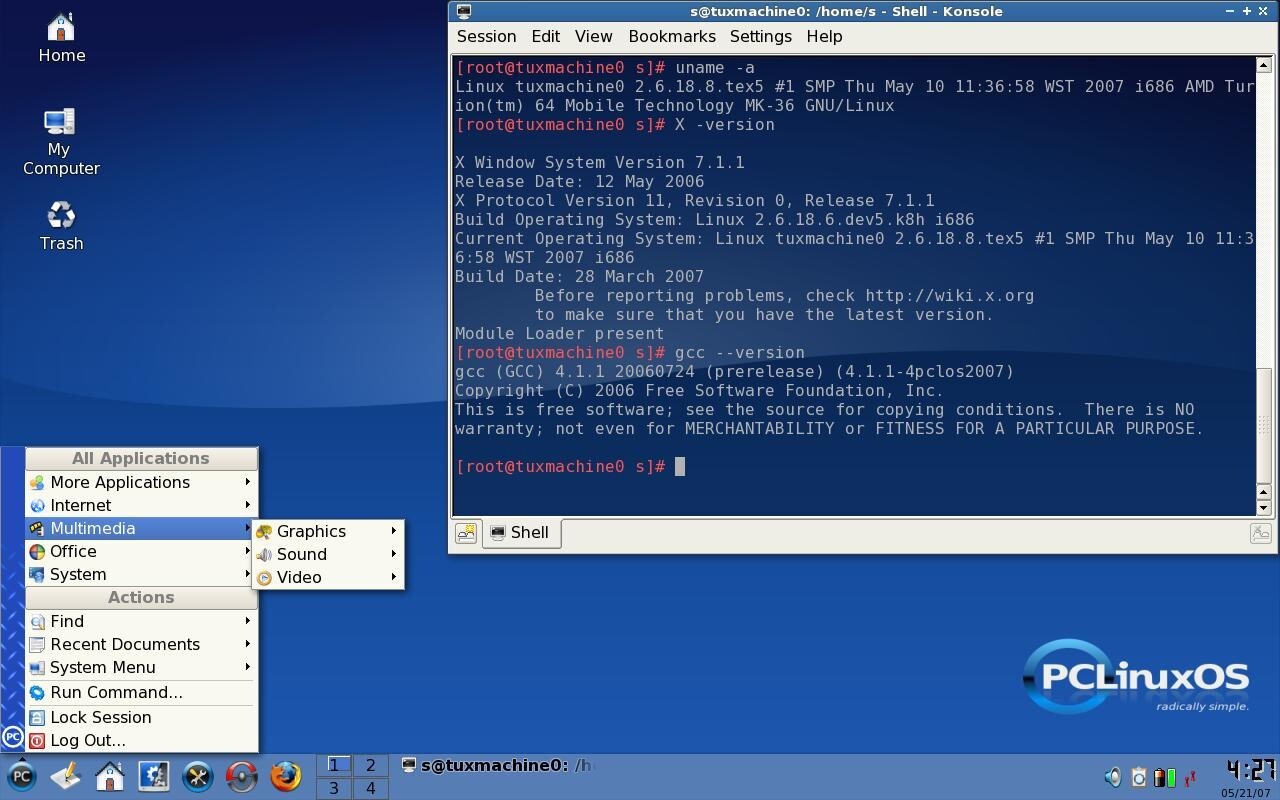The width and height of the screenshot is (1280, 800).
Task: Open the PC start menu button
Action: pos(21,776)
